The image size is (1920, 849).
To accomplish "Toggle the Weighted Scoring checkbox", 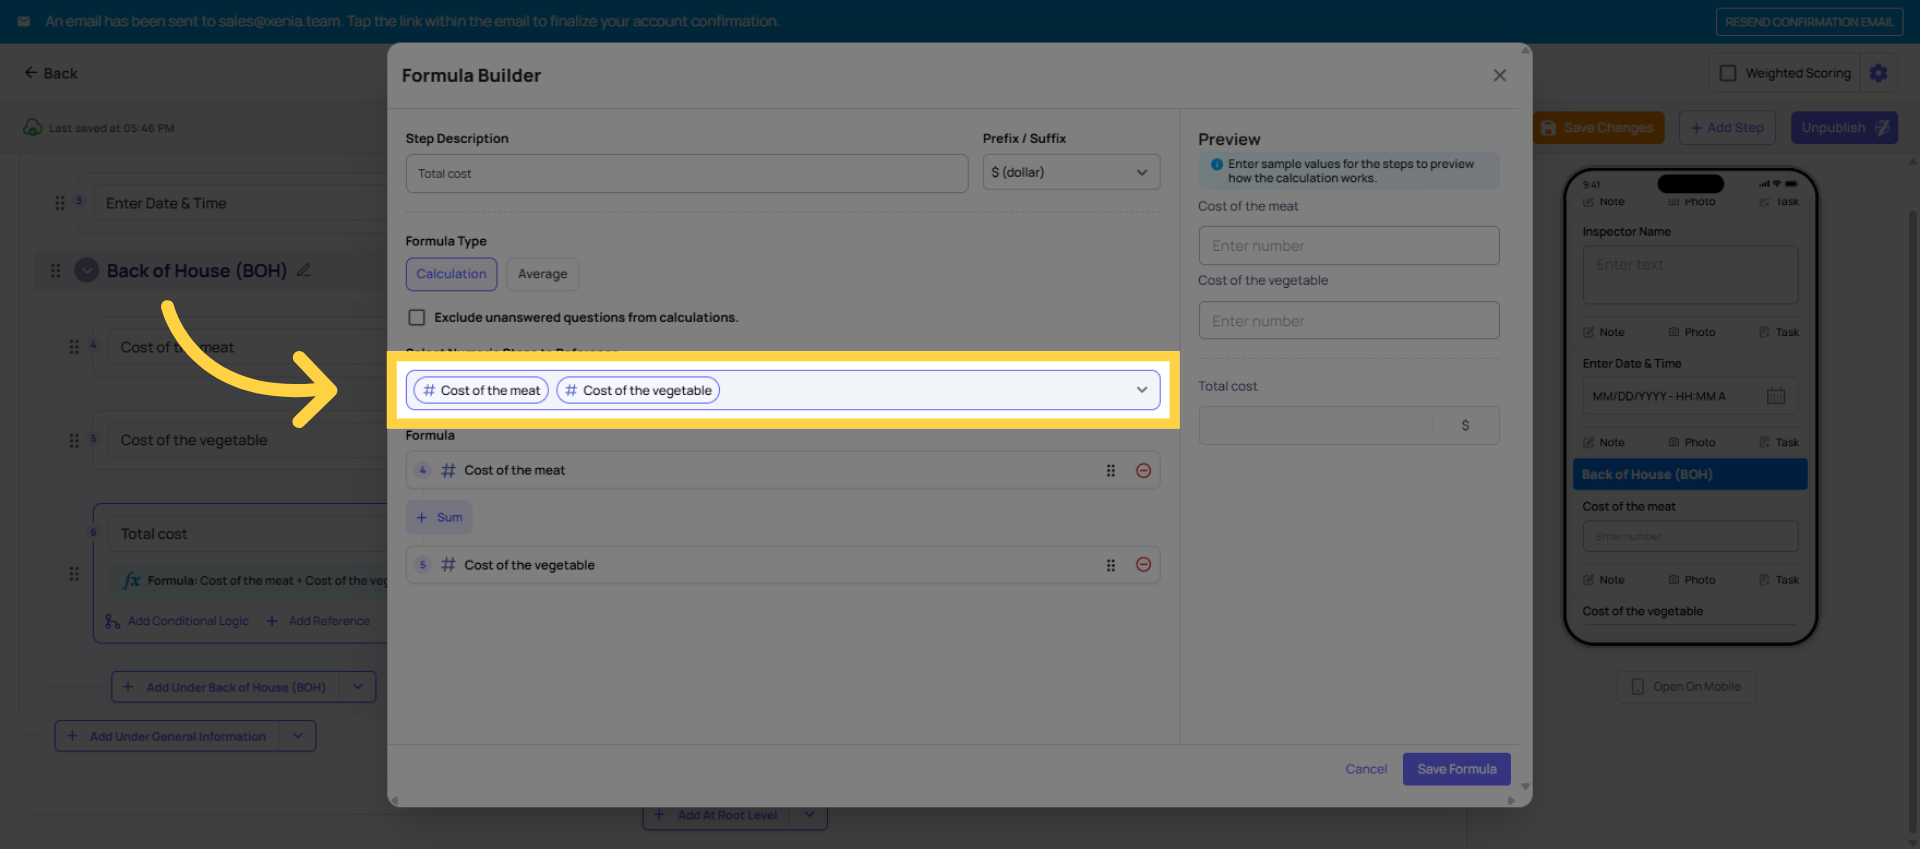I will [1728, 73].
